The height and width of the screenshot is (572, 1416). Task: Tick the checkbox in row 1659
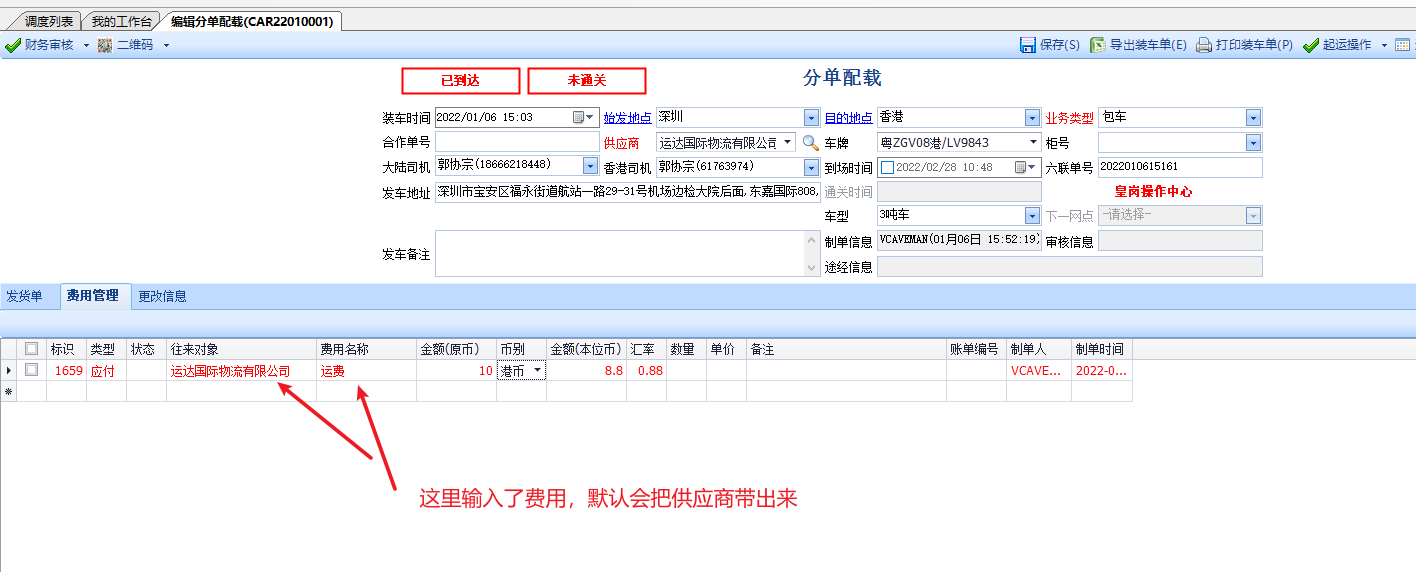32,370
